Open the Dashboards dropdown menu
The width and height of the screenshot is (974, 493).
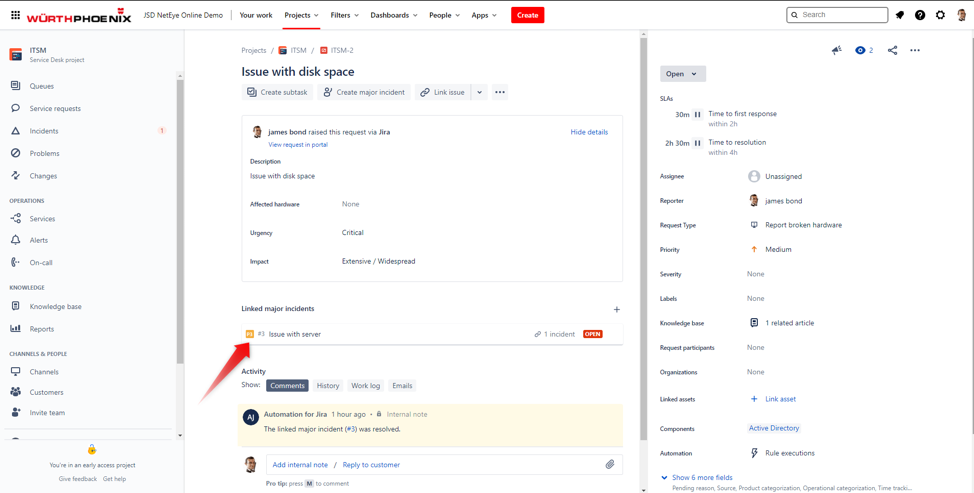point(394,15)
